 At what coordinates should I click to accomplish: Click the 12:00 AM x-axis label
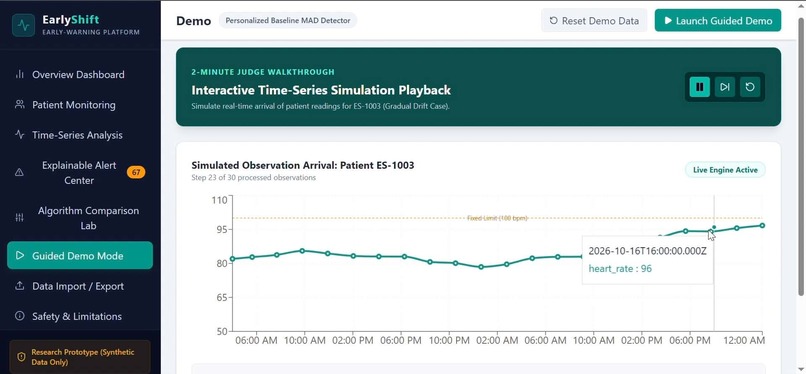click(x=745, y=340)
